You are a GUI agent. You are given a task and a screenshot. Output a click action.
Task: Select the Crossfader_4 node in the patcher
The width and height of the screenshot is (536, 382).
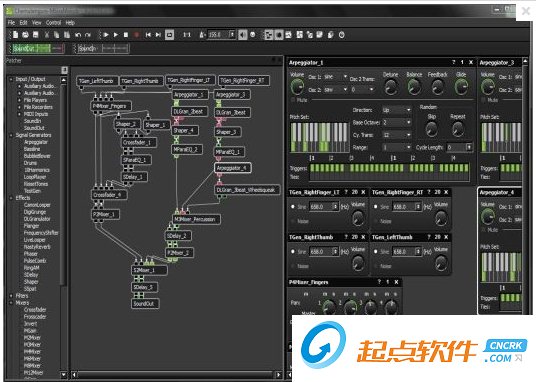(x=110, y=195)
